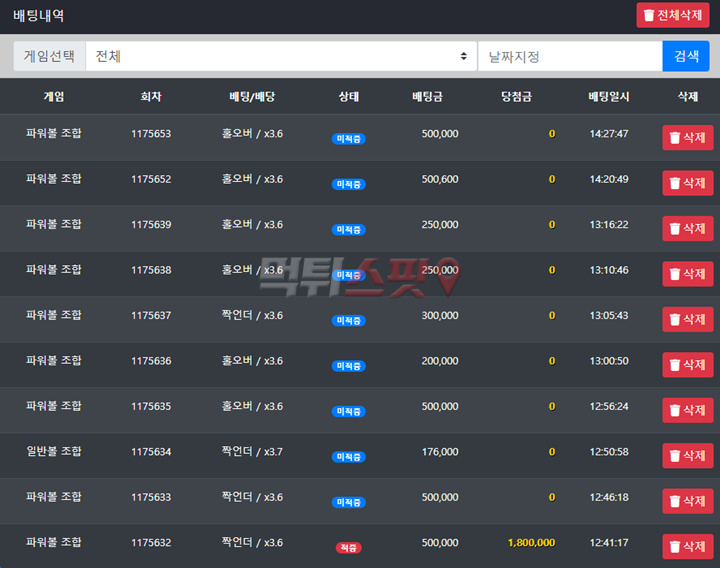Delete bet for round 1175638
The height and width of the screenshot is (568, 720).
tap(687, 274)
